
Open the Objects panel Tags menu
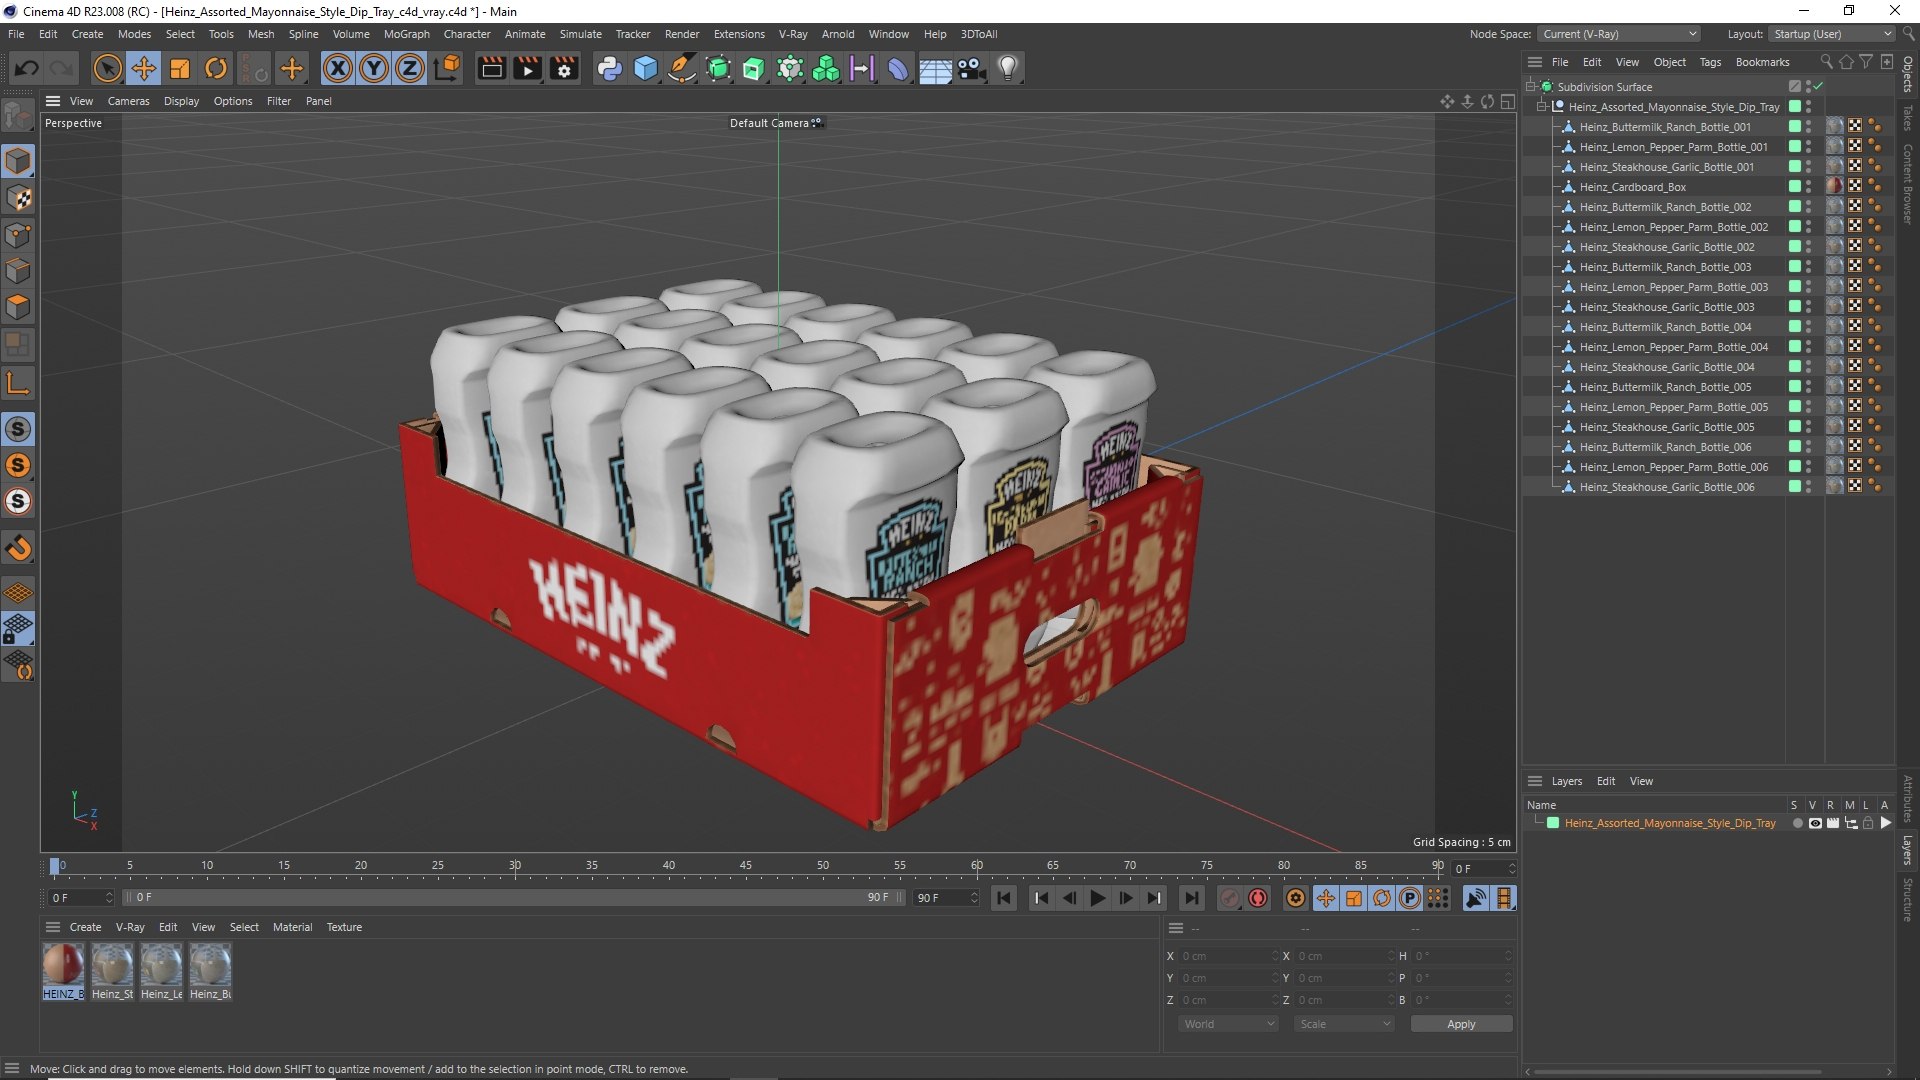(x=1710, y=62)
